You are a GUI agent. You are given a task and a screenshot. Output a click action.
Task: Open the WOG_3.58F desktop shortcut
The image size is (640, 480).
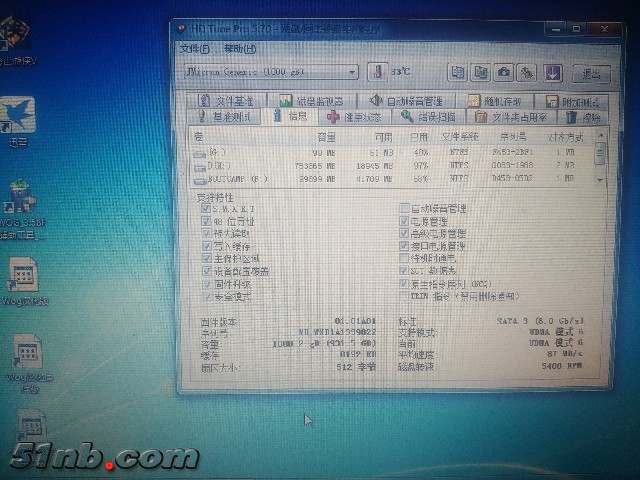pyautogui.click(x=20, y=209)
